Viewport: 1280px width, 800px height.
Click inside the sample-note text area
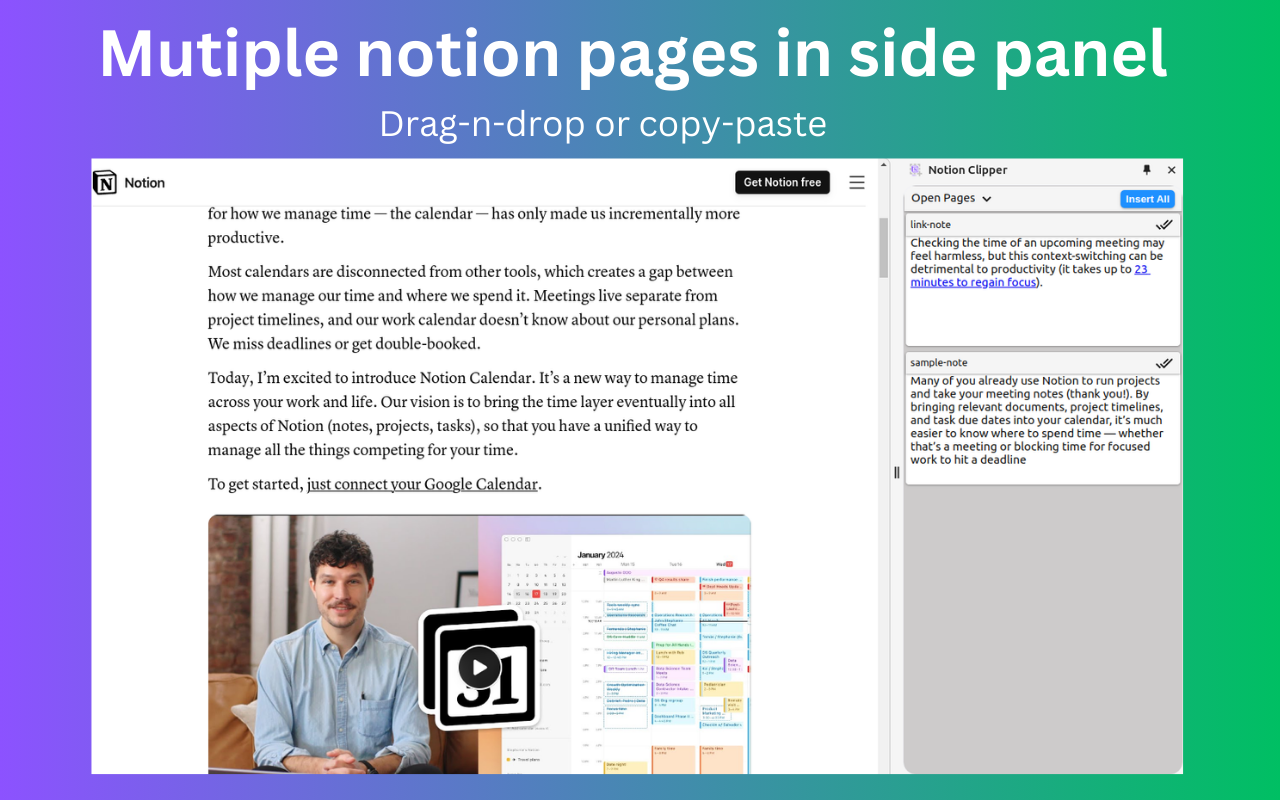click(x=1043, y=429)
